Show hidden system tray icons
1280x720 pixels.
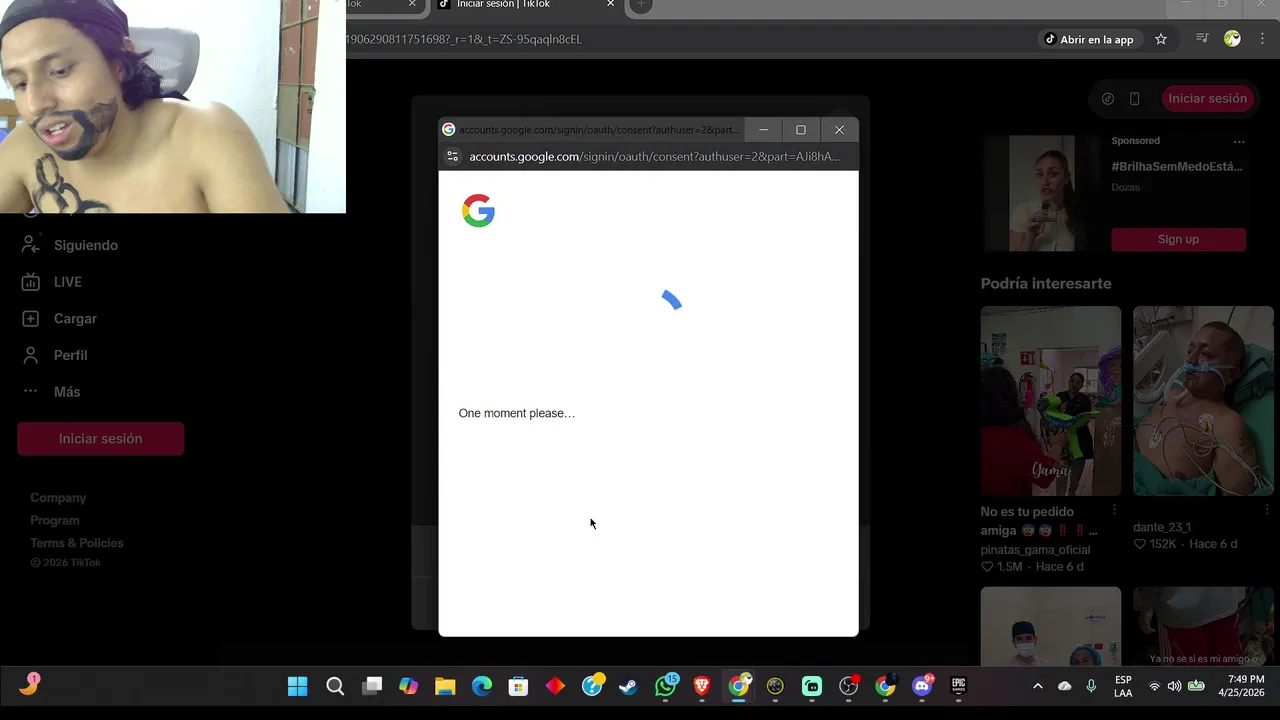coord(1037,686)
